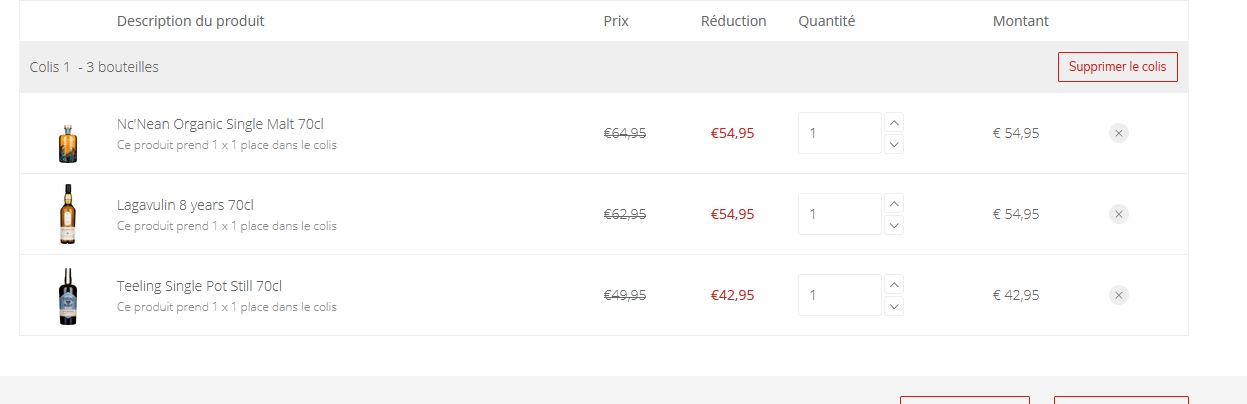Viewport: 1247px width, 404px height.
Task: Focus the Teeling quantity input field
Action: pyautogui.click(x=839, y=295)
